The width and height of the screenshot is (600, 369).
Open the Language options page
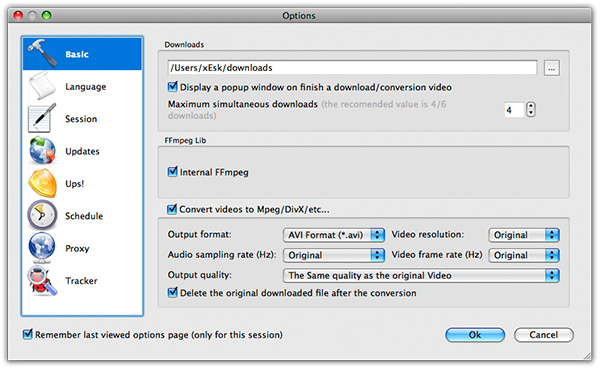click(82, 87)
